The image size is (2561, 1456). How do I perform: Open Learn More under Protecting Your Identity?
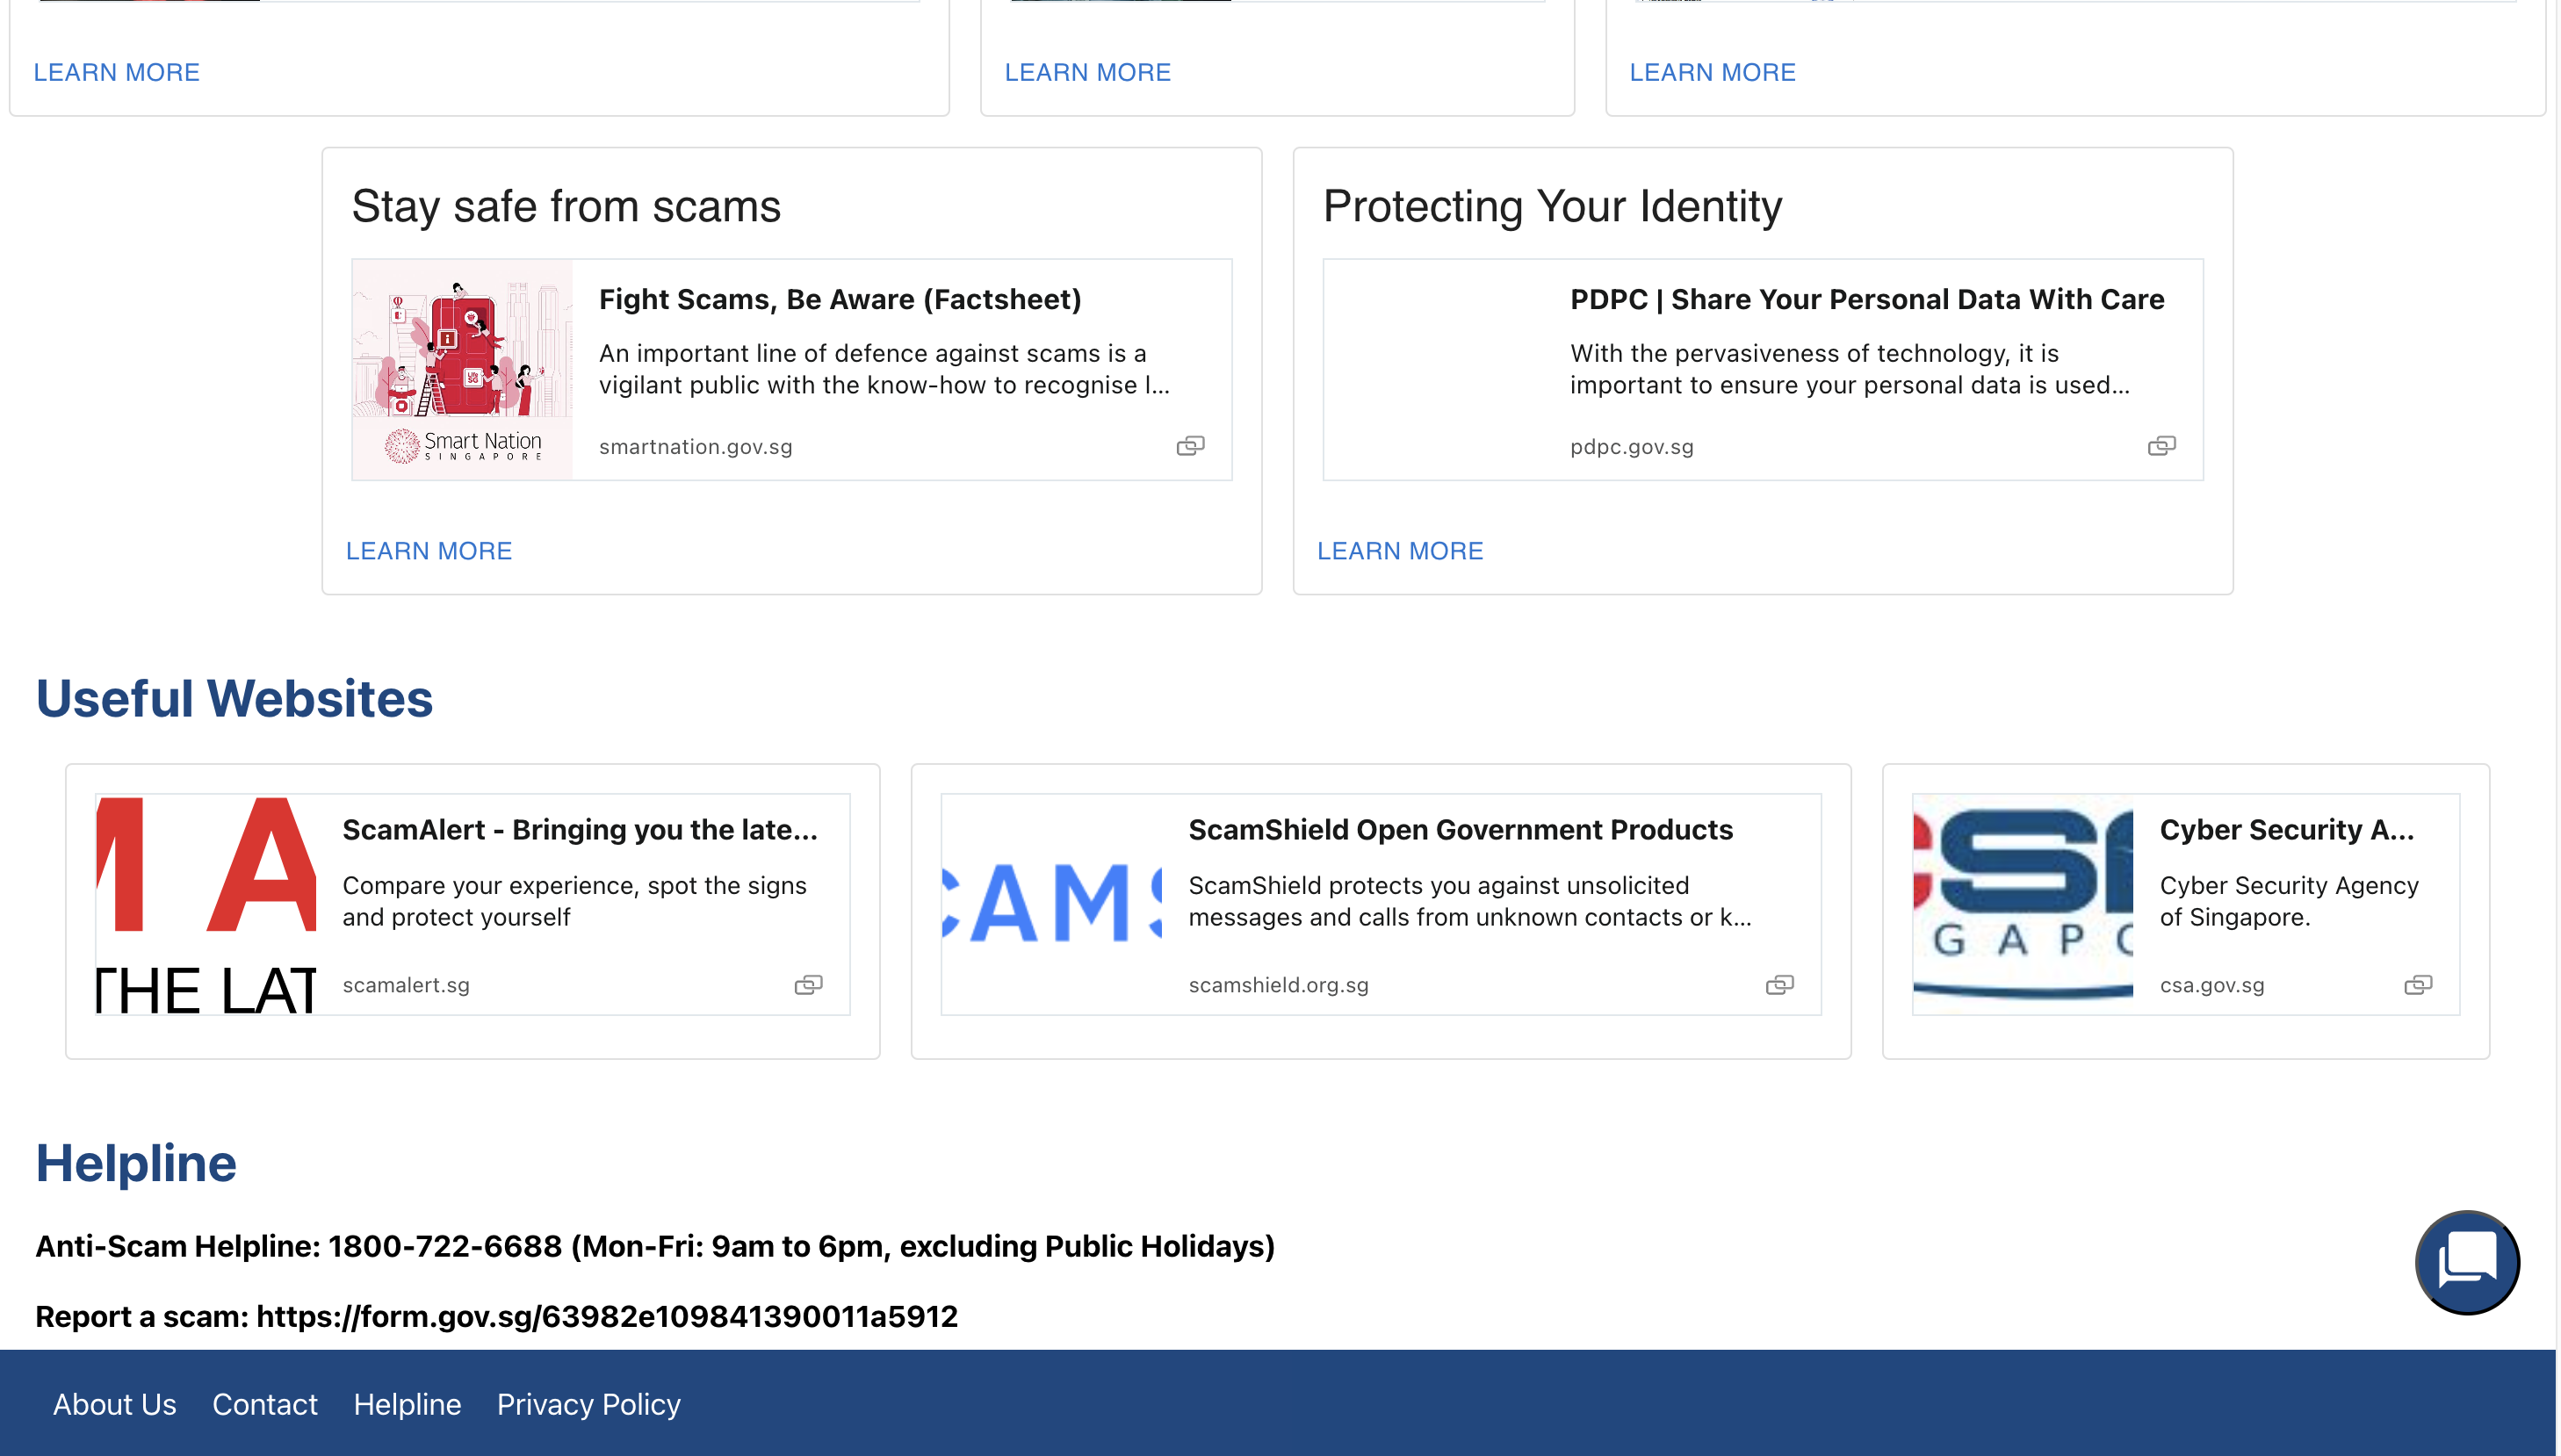click(x=1399, y=551)
